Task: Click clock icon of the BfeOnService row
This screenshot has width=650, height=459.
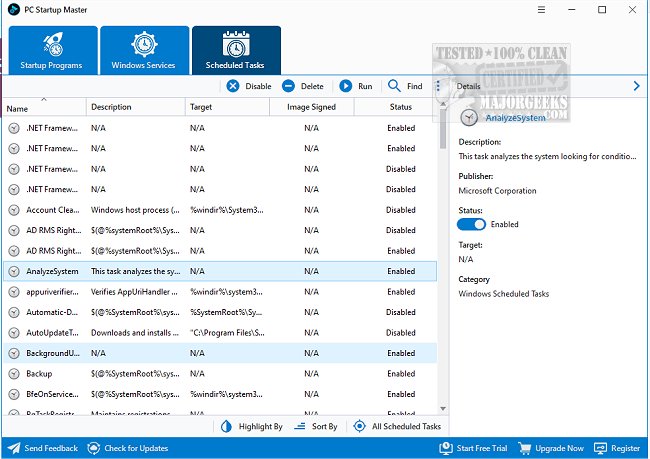Action: [14, 394]
